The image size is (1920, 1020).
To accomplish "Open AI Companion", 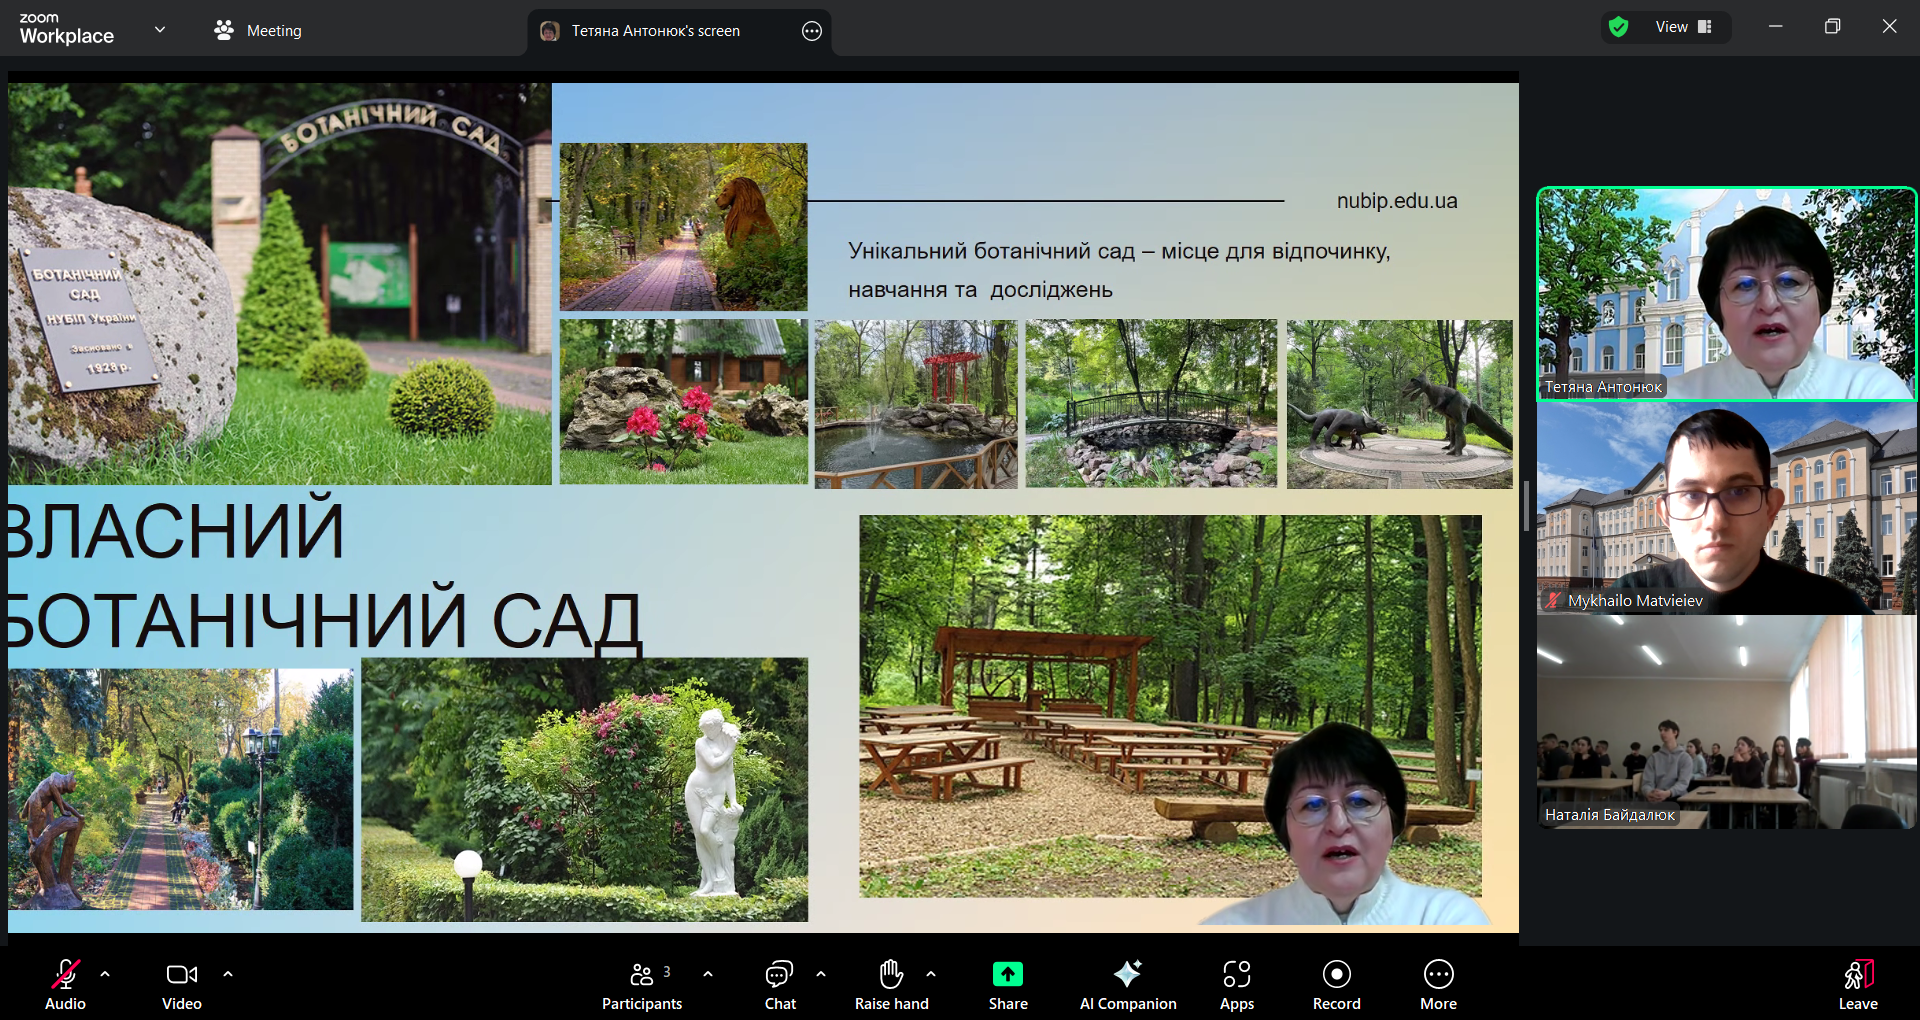I will 1127,985.
